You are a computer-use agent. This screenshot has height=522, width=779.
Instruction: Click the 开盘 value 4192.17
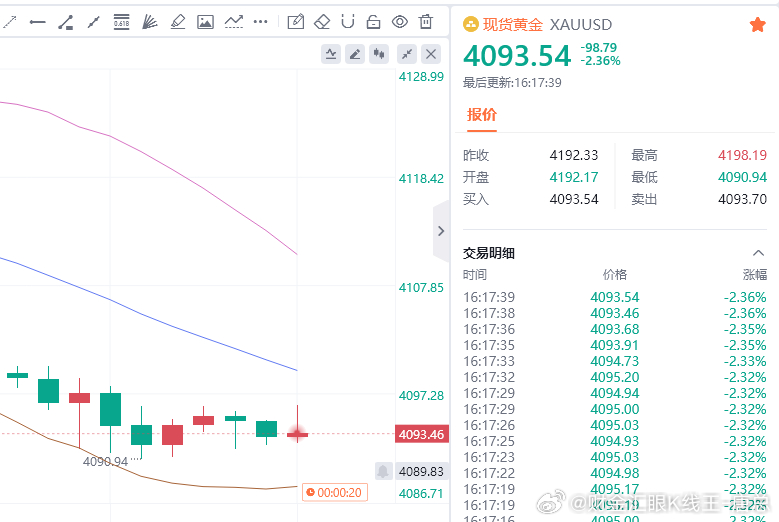click(x=574, y=177)
